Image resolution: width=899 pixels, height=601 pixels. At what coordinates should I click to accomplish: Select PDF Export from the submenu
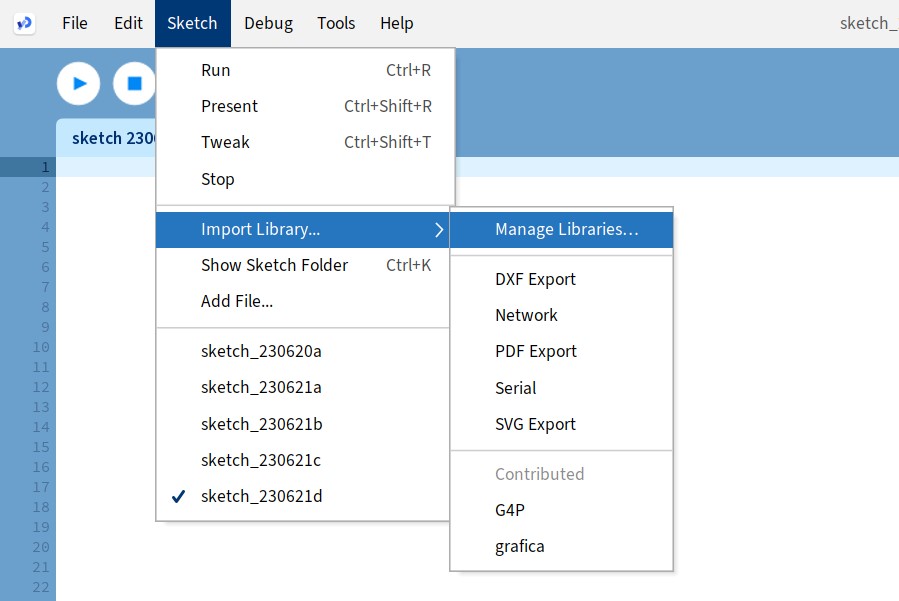[x=535, y=351]
